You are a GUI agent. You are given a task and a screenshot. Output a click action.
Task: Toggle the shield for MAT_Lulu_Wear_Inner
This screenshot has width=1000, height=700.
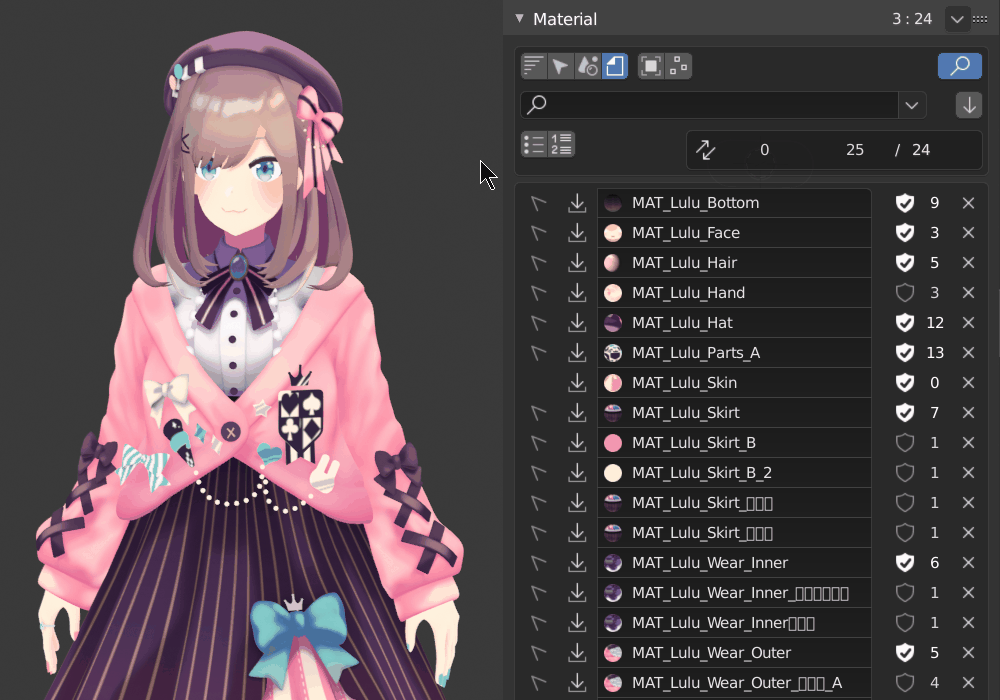[x=905, y=562]
